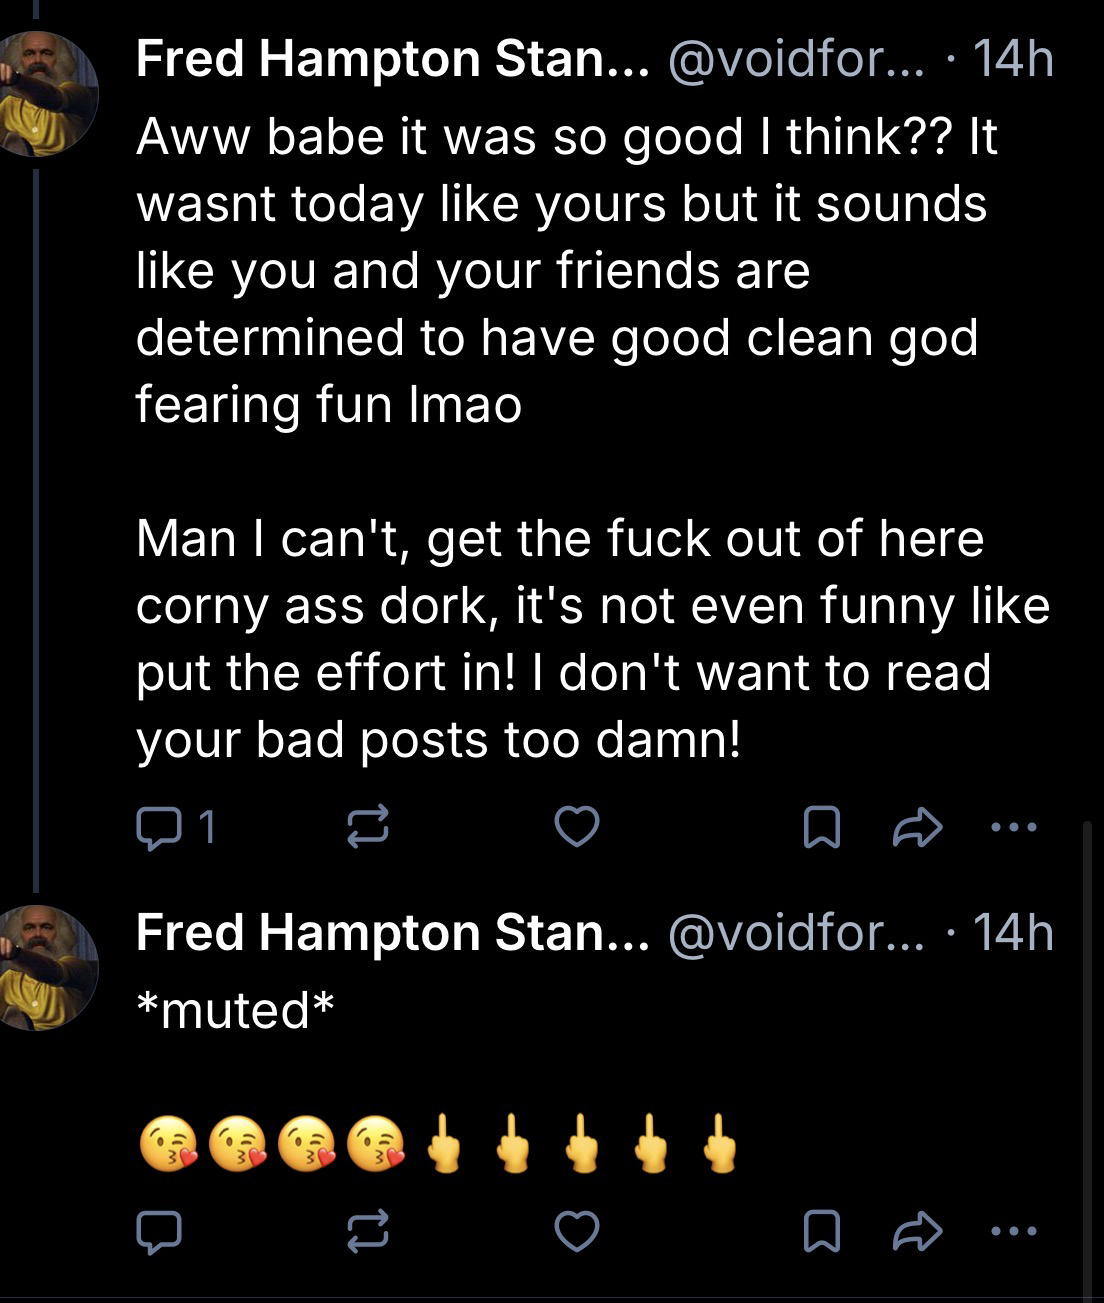
Task: Open more options on the *muted* post
Action: pyautogui.click(x=1014, y=1231)
